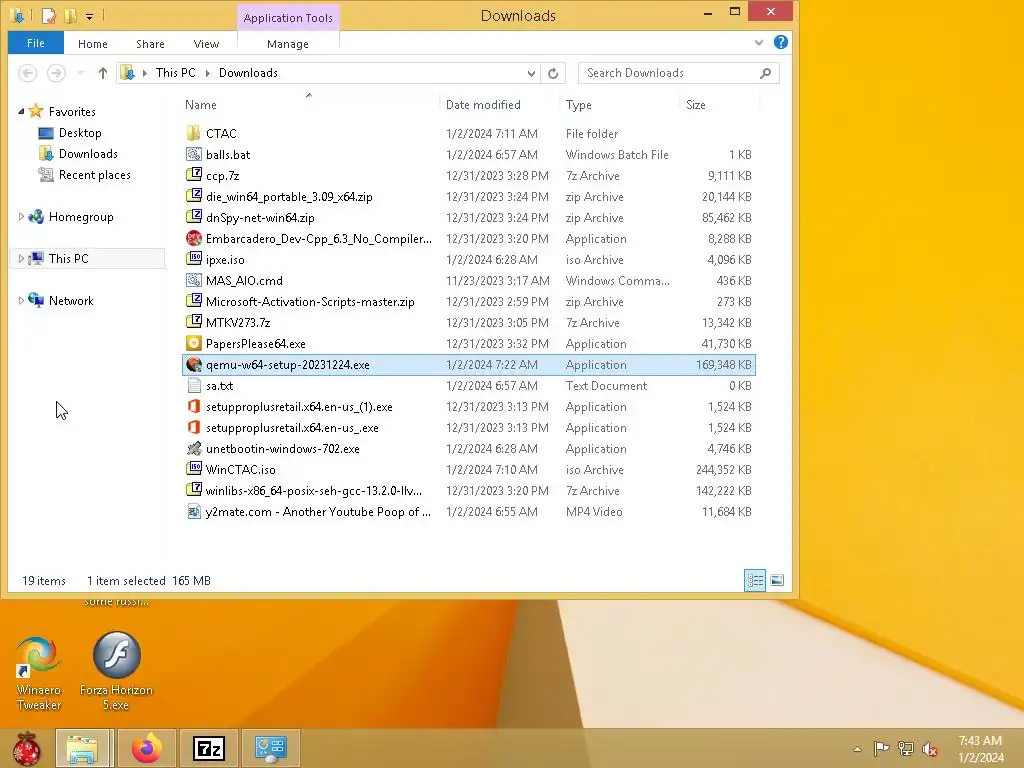Open File Explorer taskbar button
This screenshot has width=1024, height=768.
pos(82,748)
